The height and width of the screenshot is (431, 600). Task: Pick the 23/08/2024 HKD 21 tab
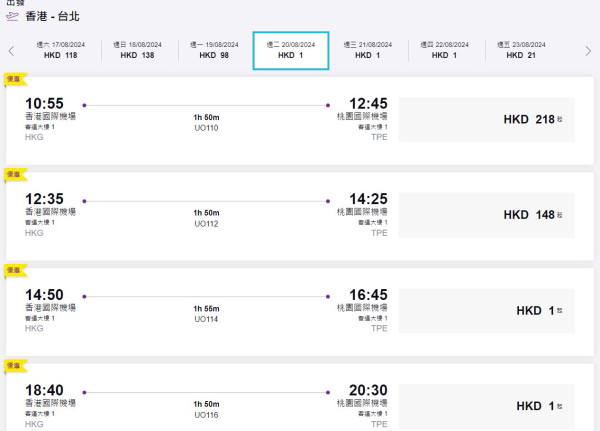point(521,50)
